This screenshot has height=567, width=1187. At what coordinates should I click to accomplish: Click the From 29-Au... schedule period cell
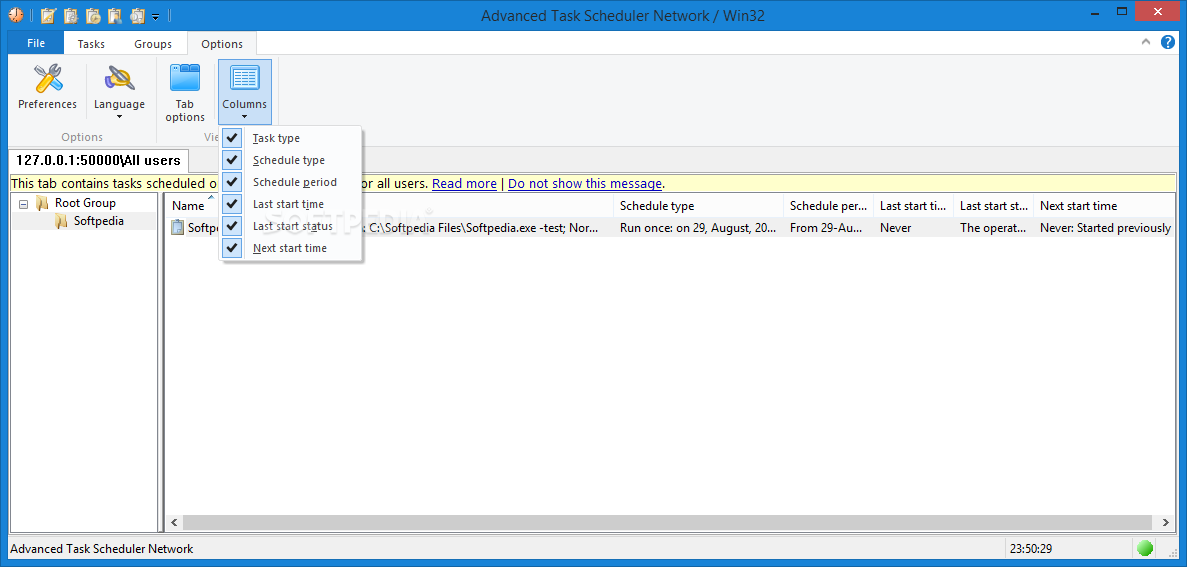[828, 227]
